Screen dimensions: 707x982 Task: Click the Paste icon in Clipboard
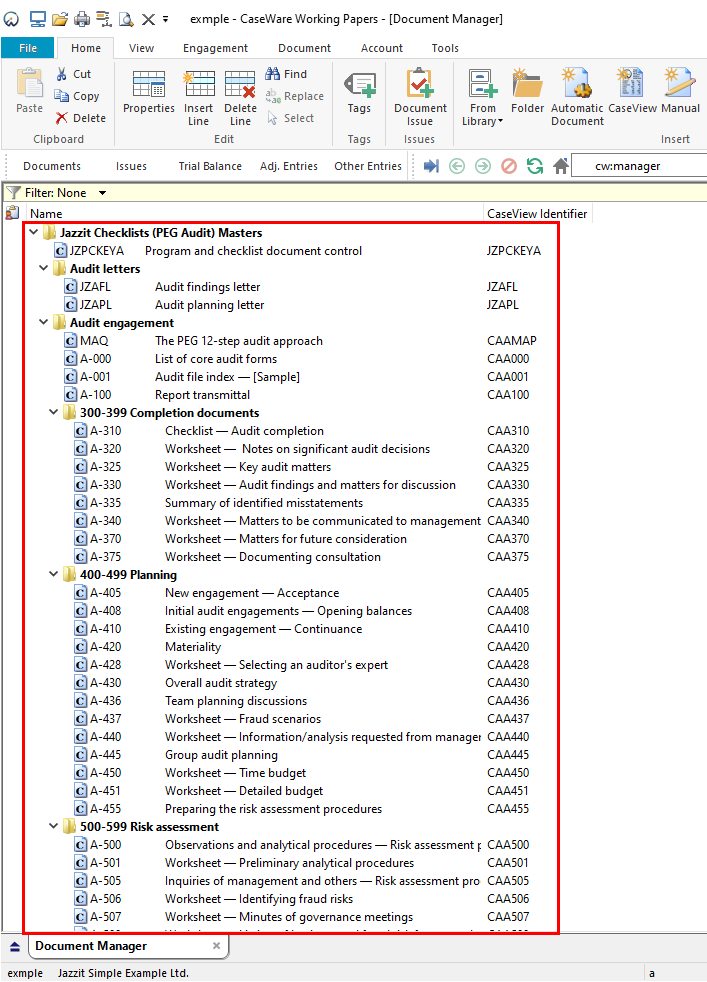[x=29, y=83]
